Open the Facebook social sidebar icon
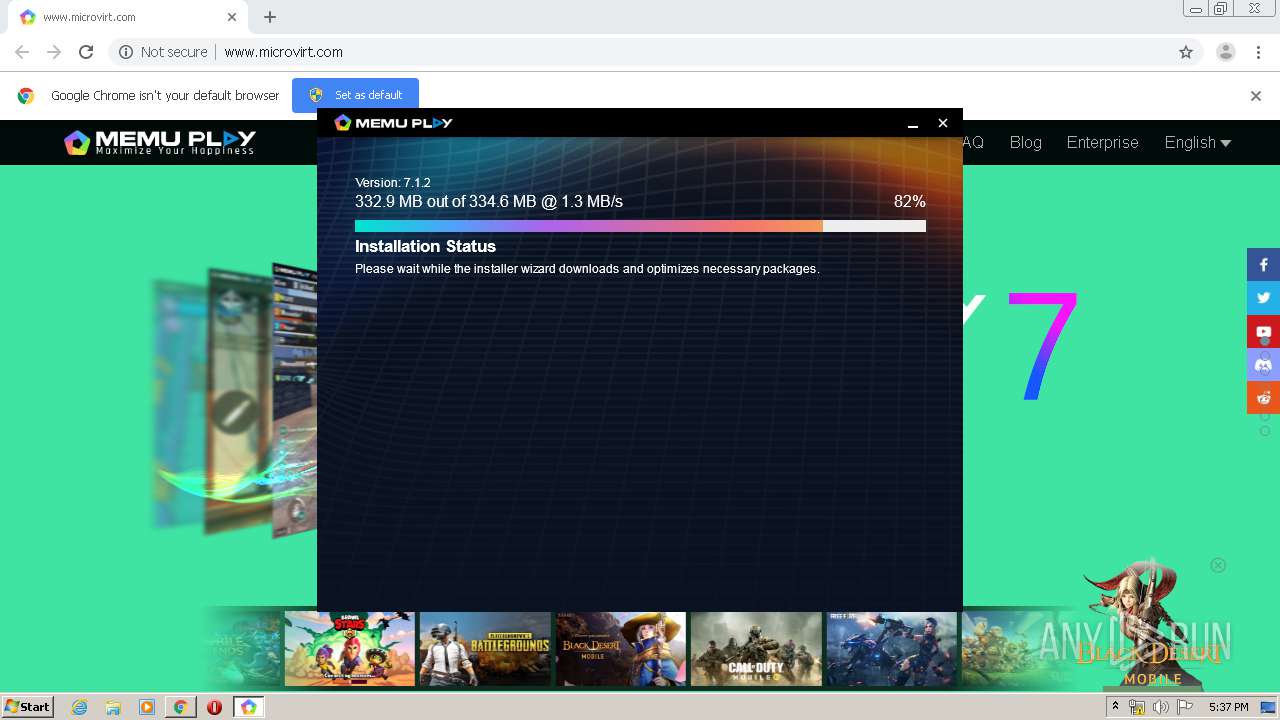1280x720 pixels. (1263, 265)
